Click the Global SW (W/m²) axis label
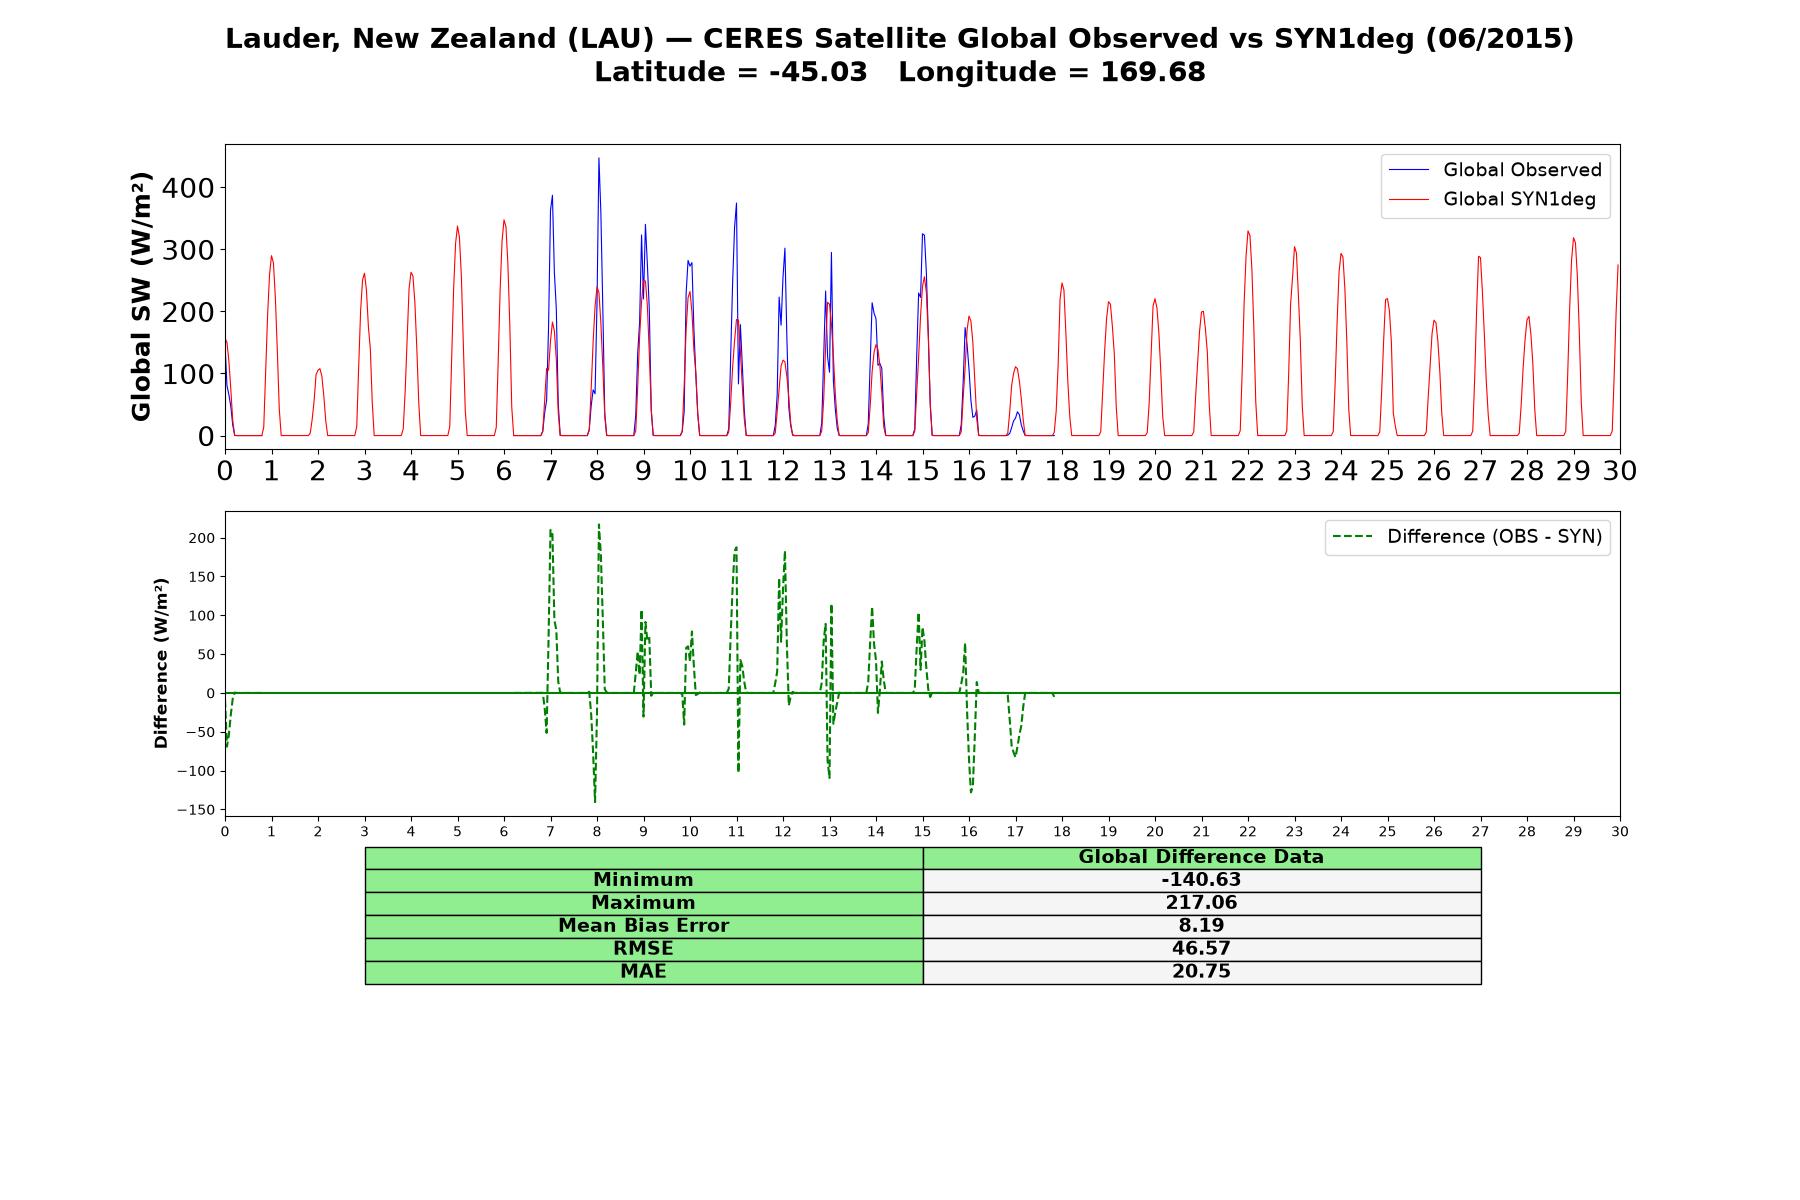1800x1200 pixels. pos(141,296)
